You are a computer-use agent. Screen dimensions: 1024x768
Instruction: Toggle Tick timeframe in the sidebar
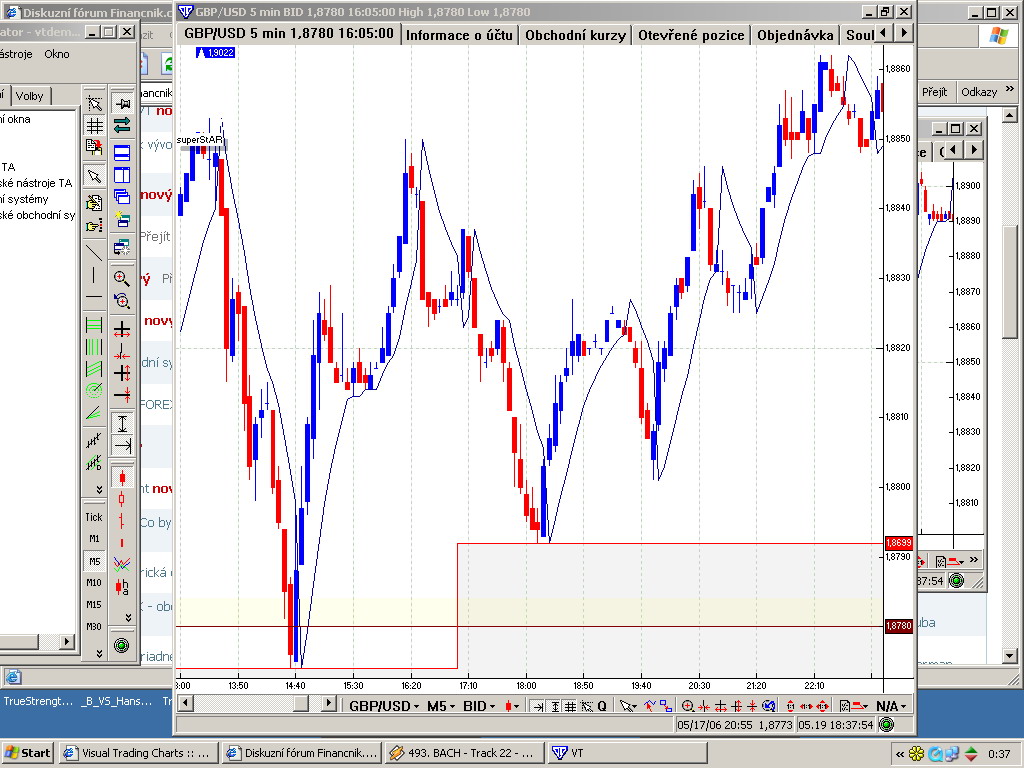click(94, 517)
